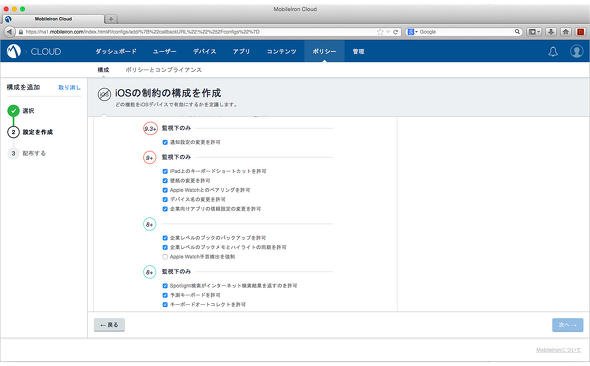Uncheck iPad上のキーボードショートカットを許可
Viewport: 590px width, 366px height.
tap(165, 171)
